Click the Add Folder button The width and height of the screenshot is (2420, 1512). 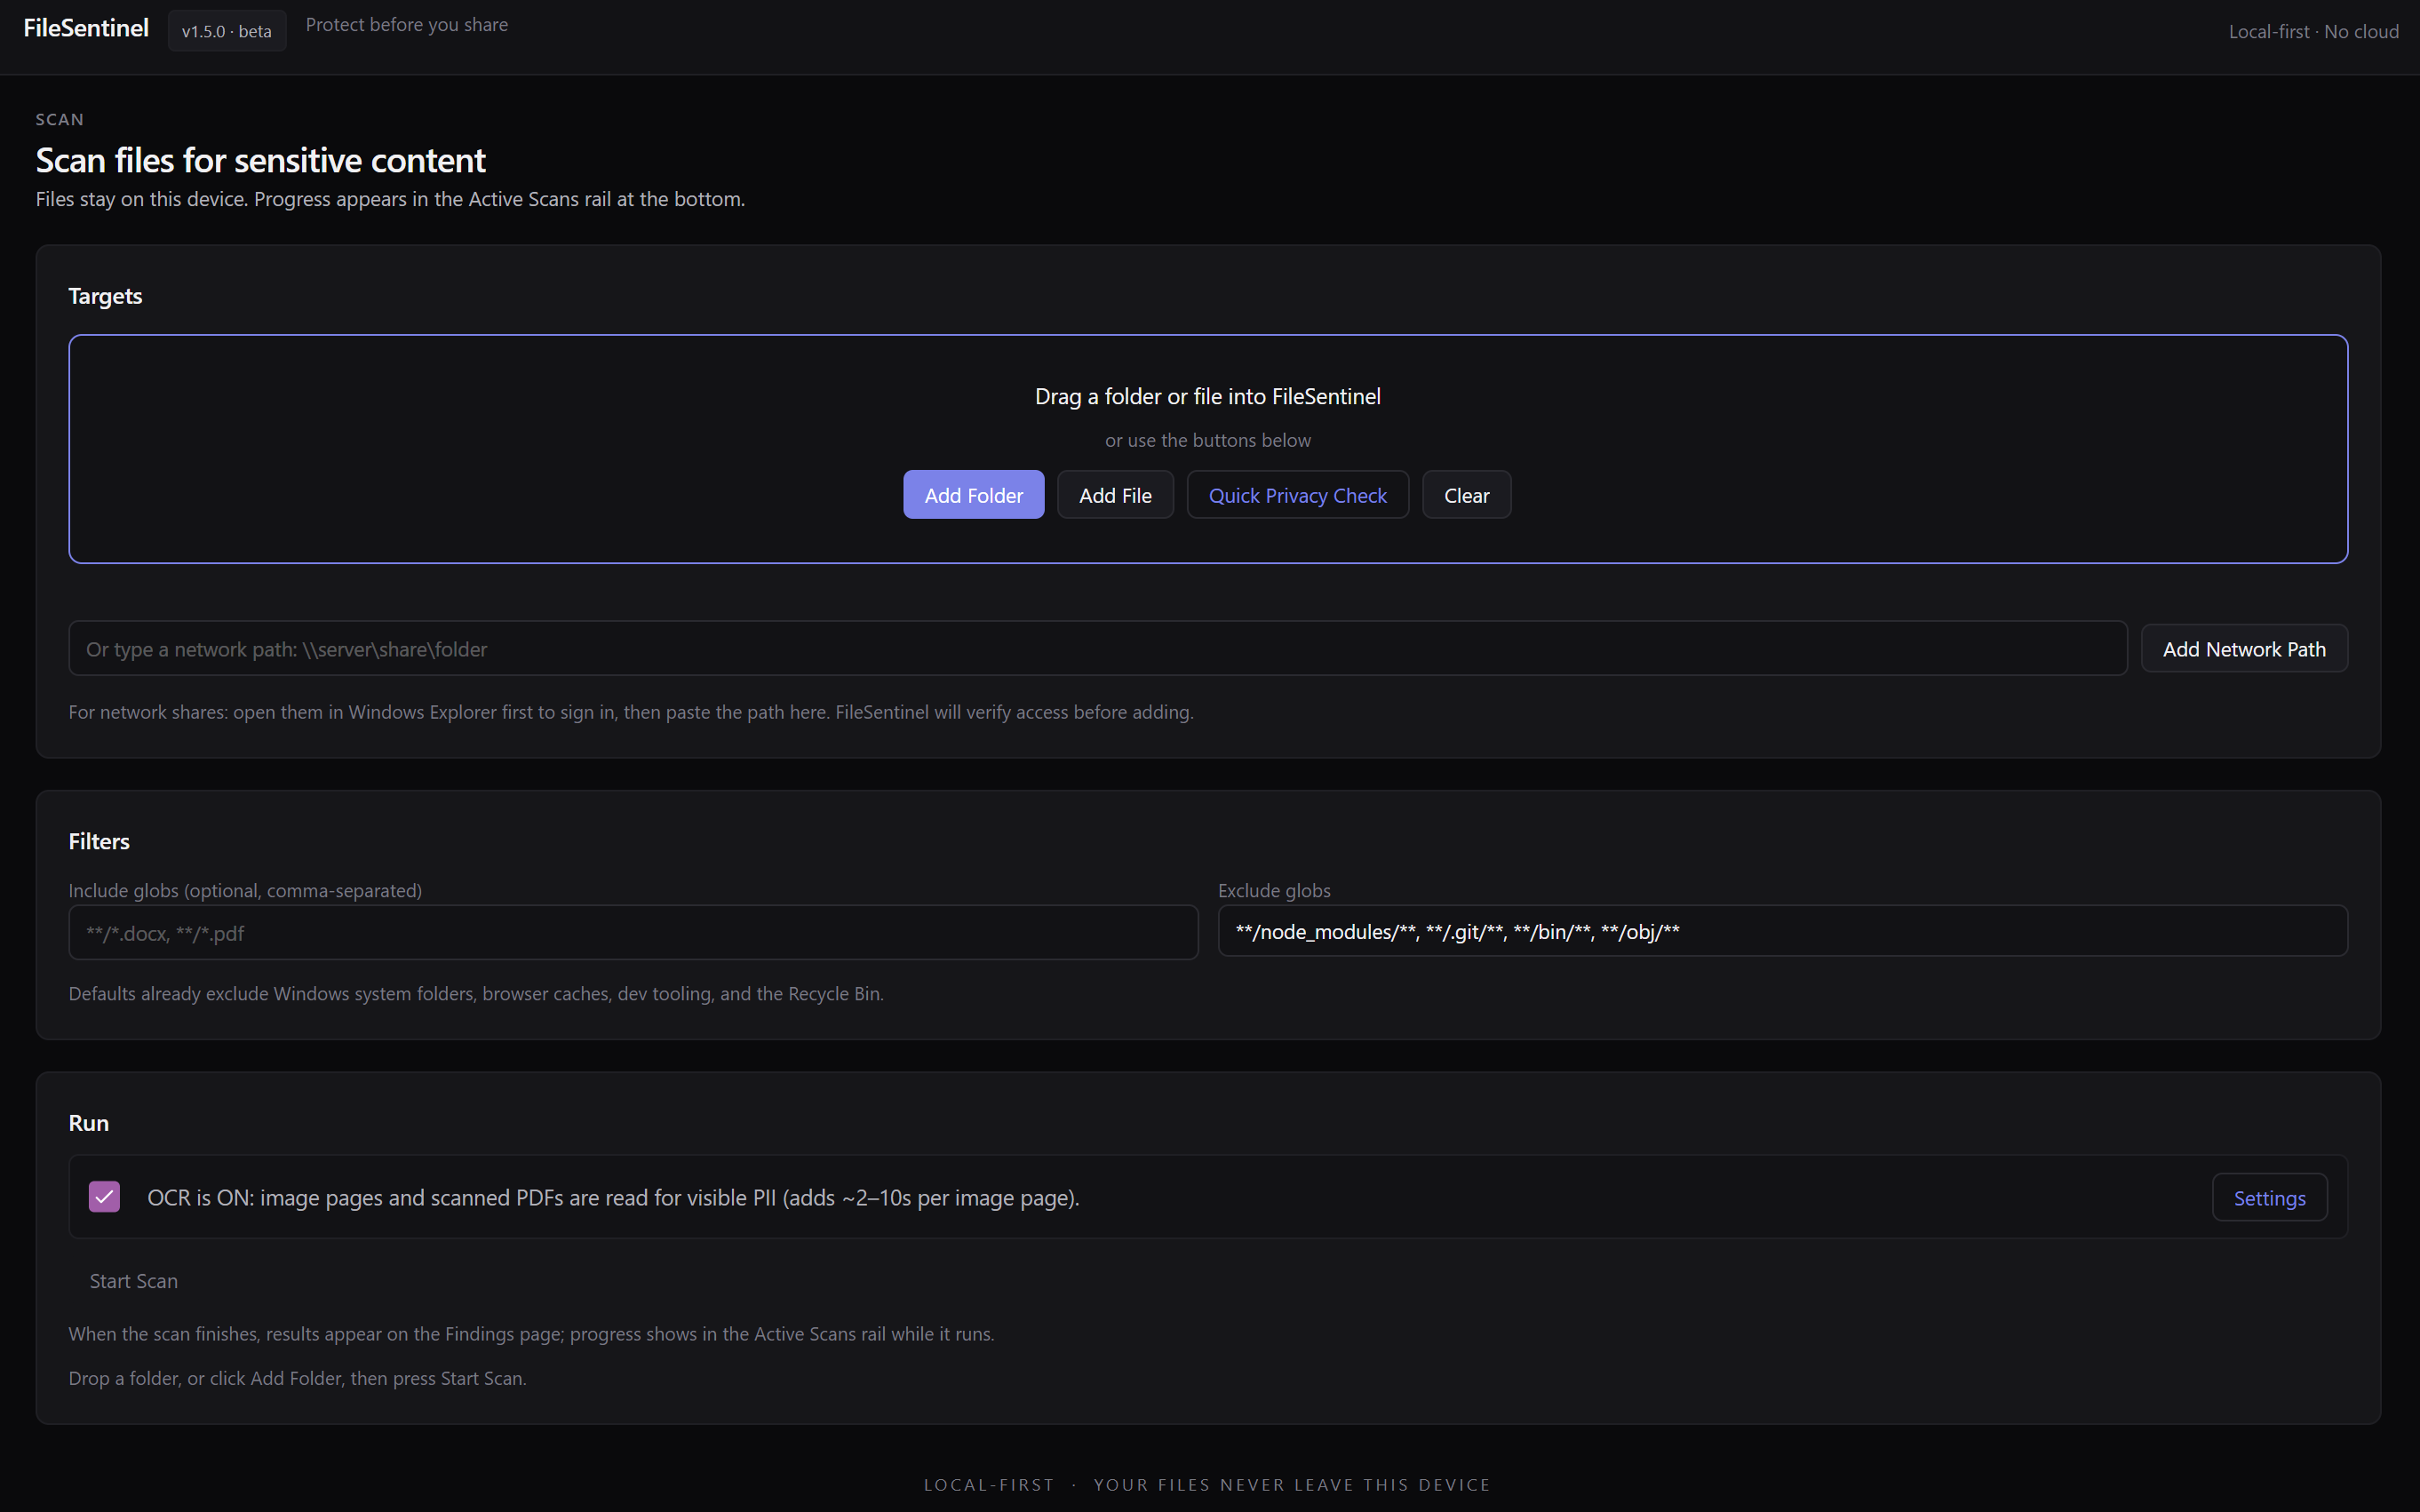[x=973, y=495]
